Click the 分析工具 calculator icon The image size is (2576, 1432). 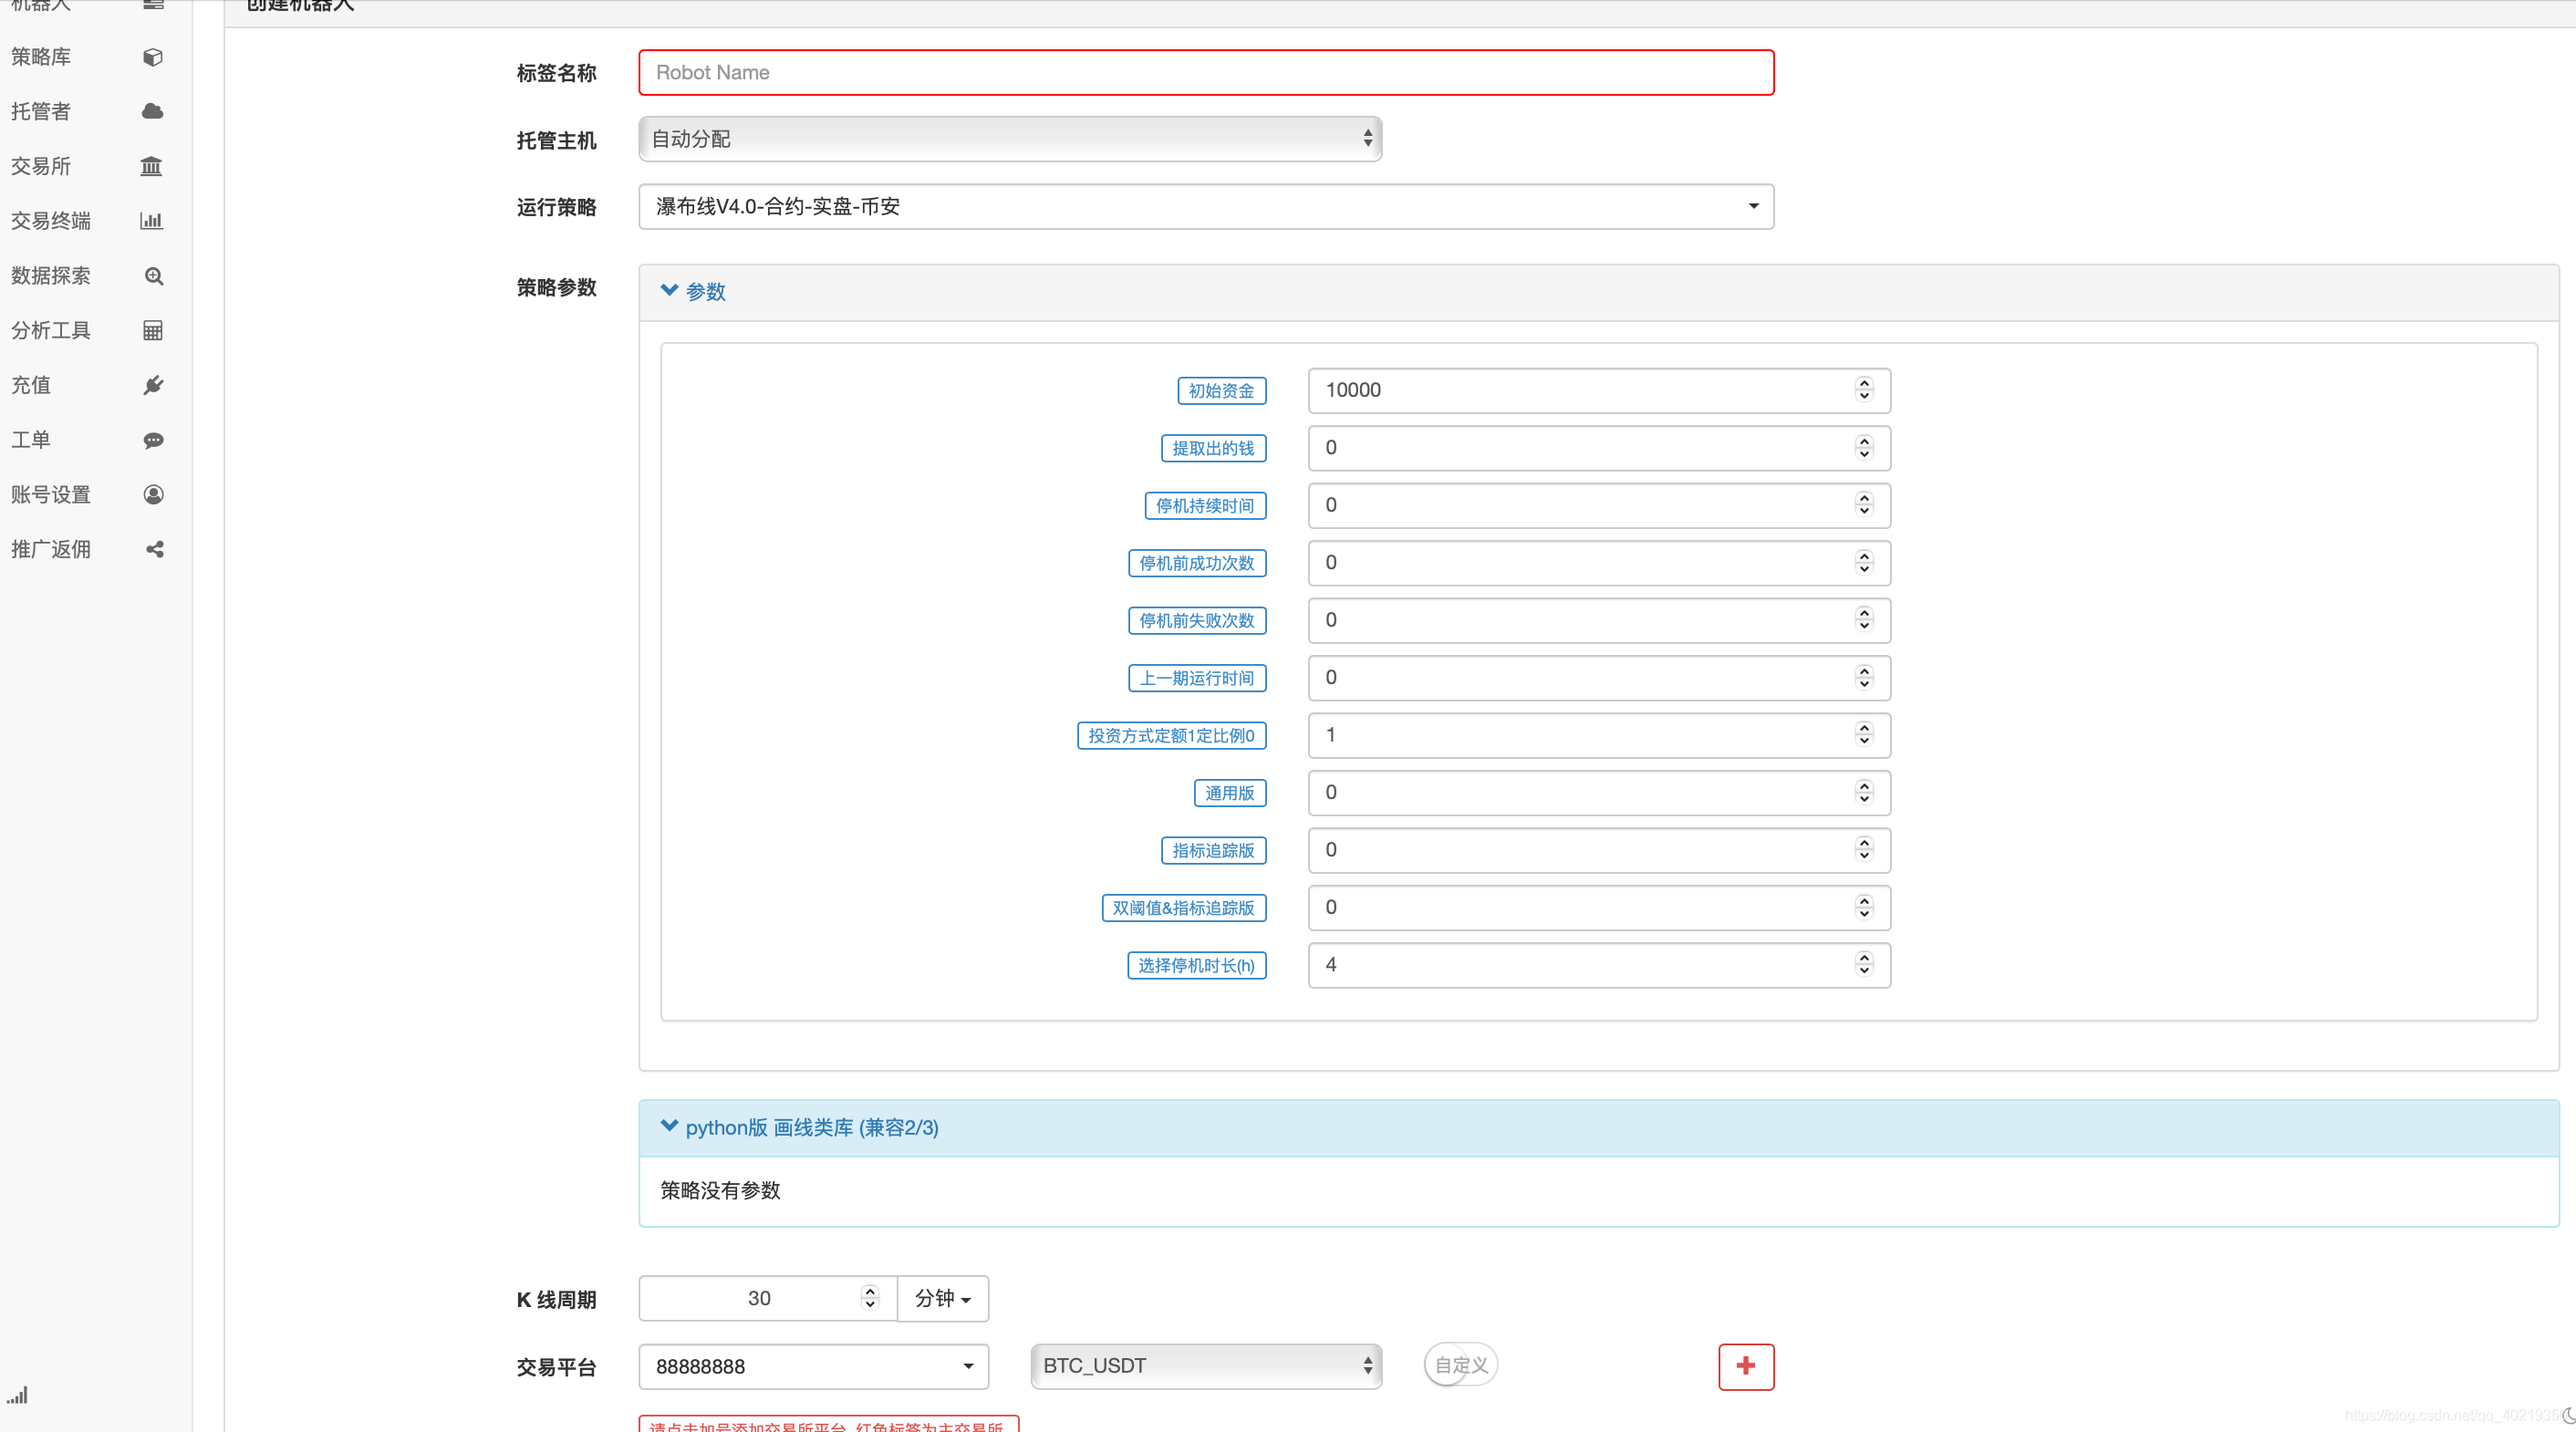153,331
